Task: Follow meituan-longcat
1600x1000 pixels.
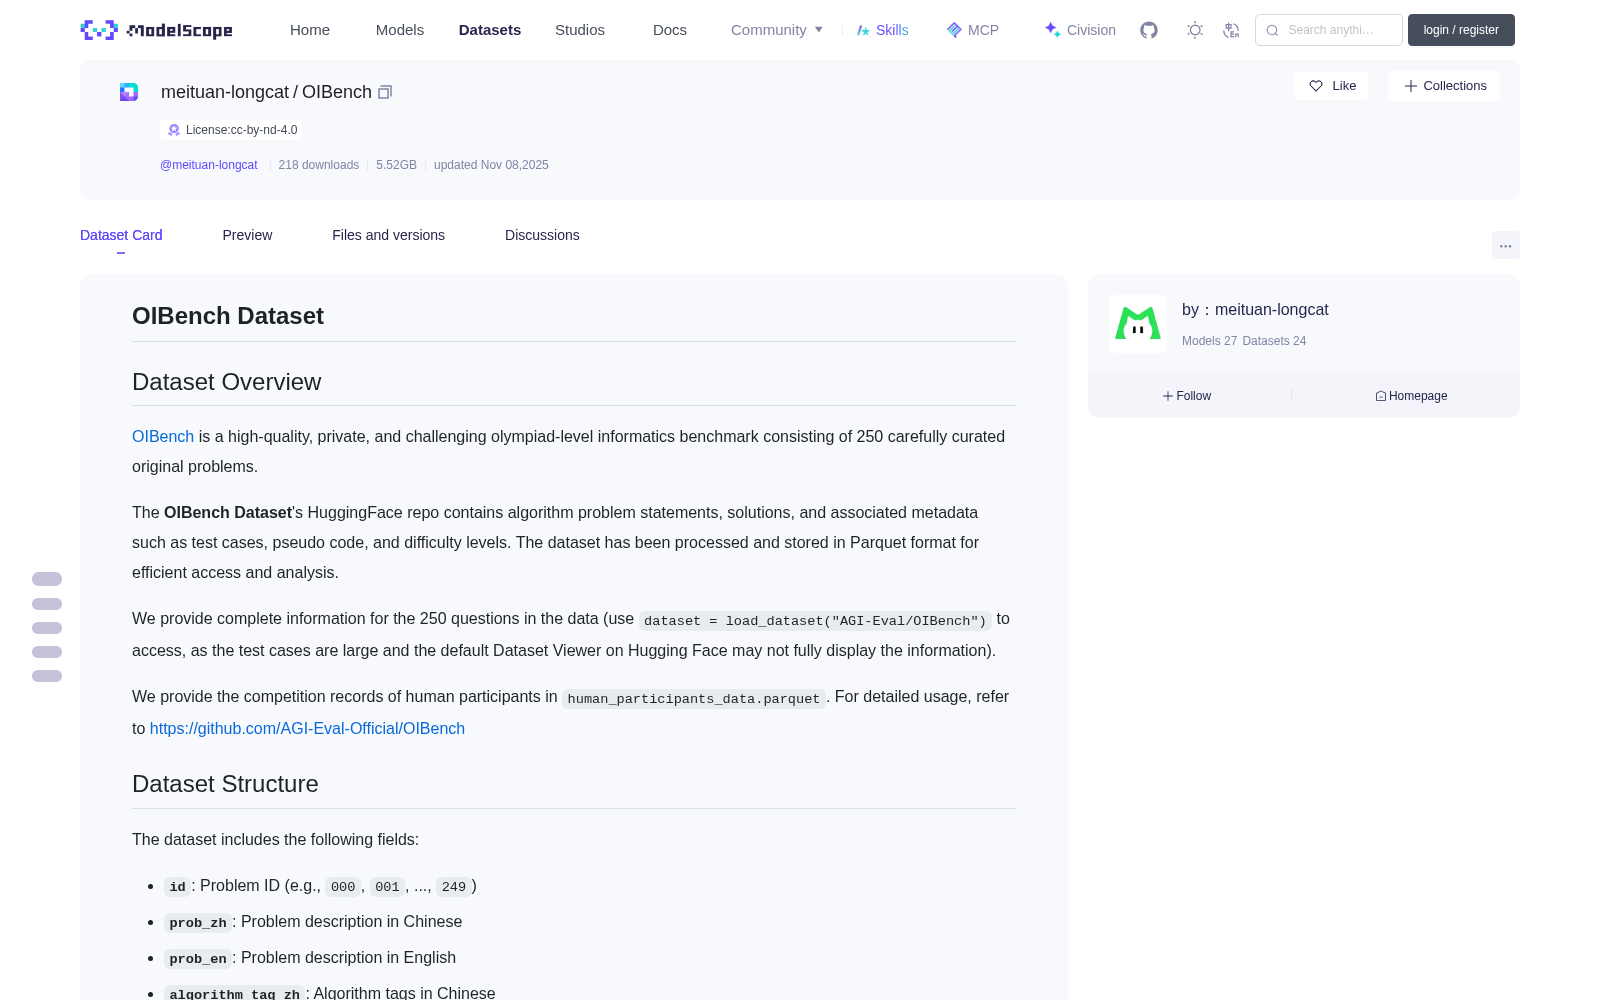Action: point(1187,396)
